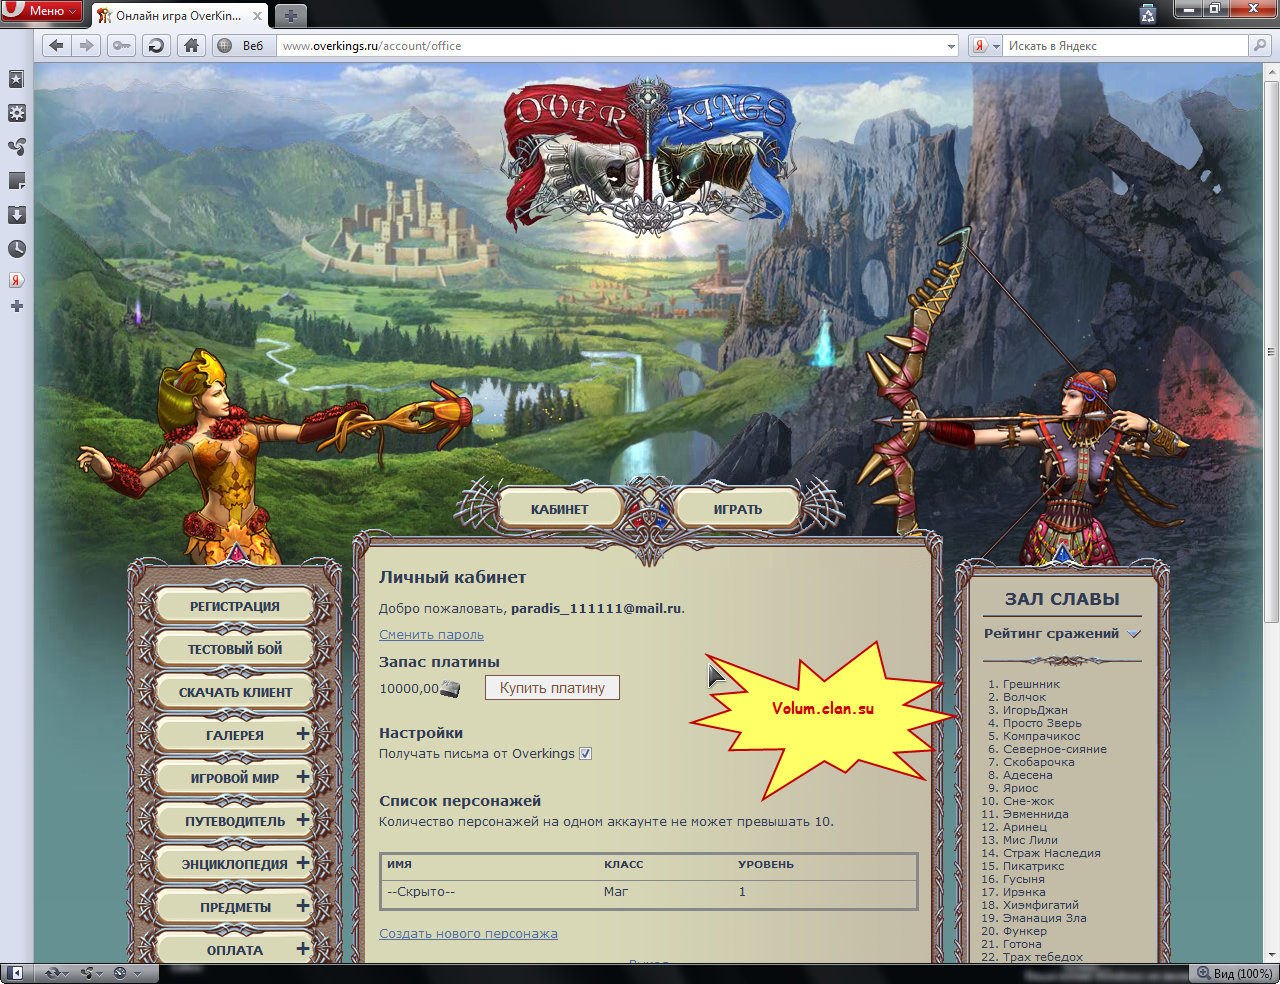Expand ПУТЕВОДИТЕЛЬ plus sign

point(303,820)
